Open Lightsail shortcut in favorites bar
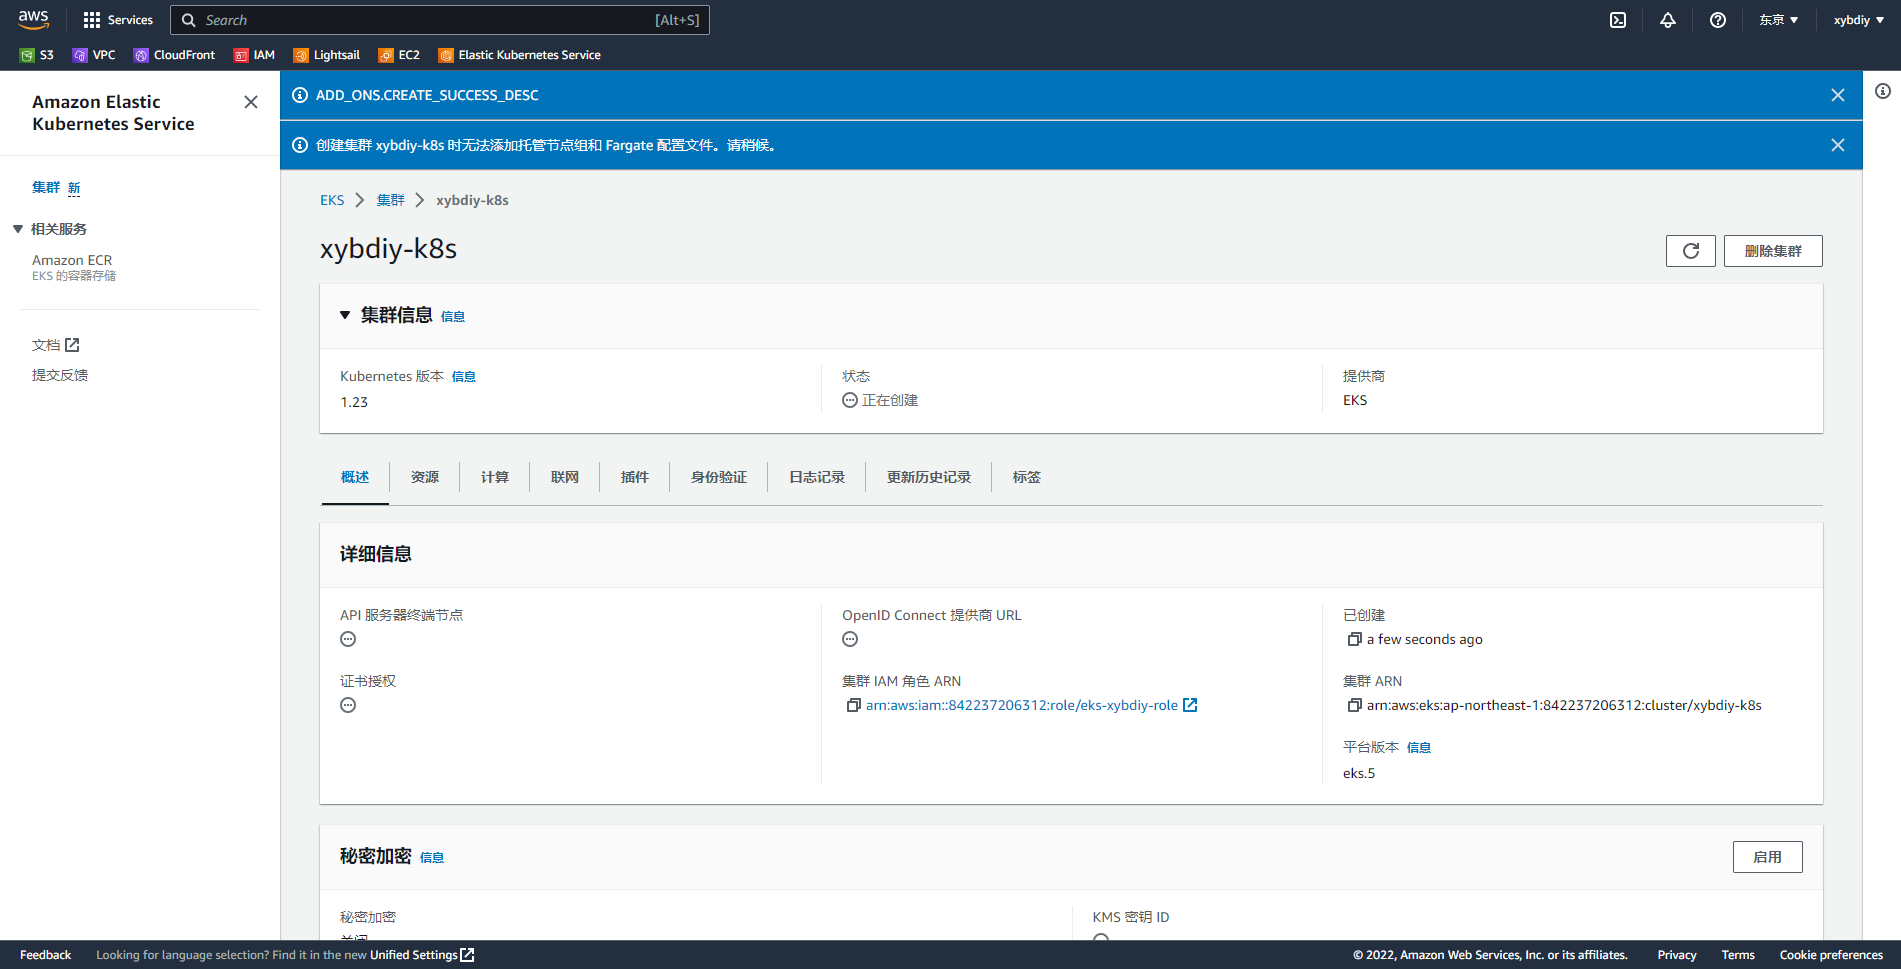Viewport: 1901px width, 969px height. 326,55
